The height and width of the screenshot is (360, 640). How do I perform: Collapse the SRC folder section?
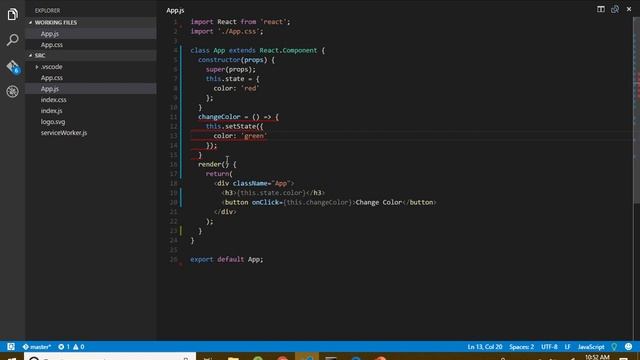(x=91, y=56)
